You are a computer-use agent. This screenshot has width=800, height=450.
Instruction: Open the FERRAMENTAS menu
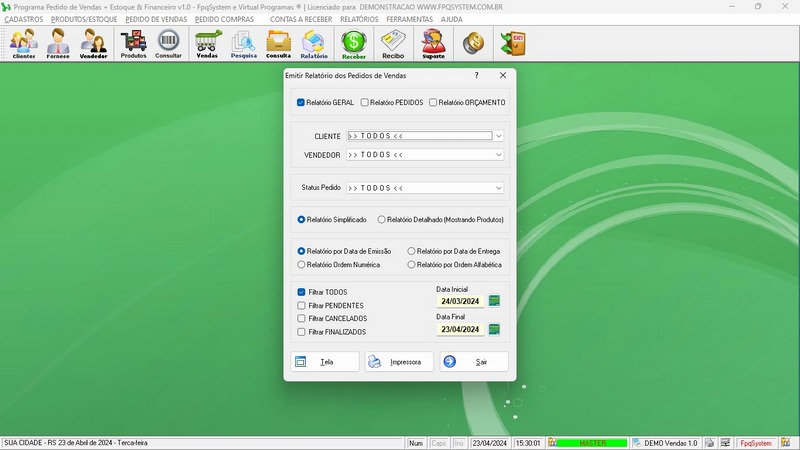(x=409, y=19)
